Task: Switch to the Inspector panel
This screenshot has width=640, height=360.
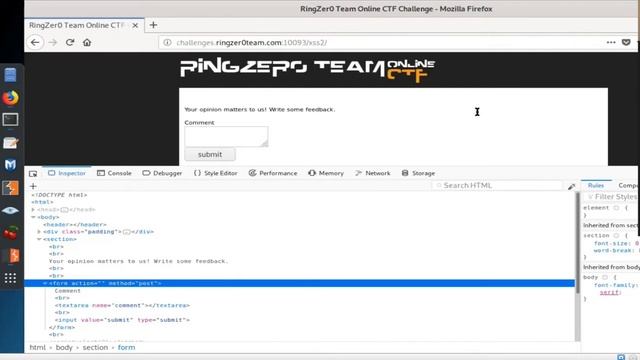Action: [x=67, y=173]
